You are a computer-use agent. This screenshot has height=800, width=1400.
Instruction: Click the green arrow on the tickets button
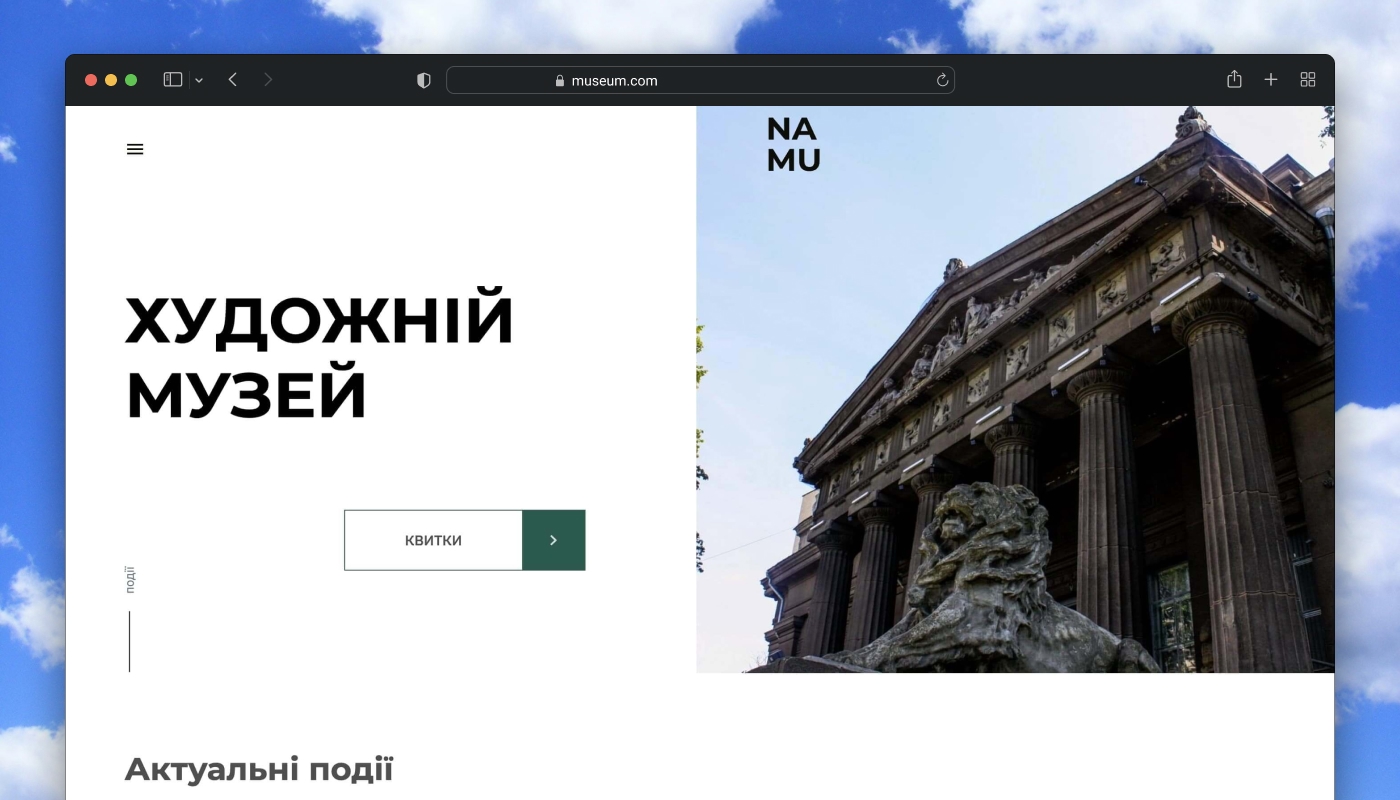553,539
